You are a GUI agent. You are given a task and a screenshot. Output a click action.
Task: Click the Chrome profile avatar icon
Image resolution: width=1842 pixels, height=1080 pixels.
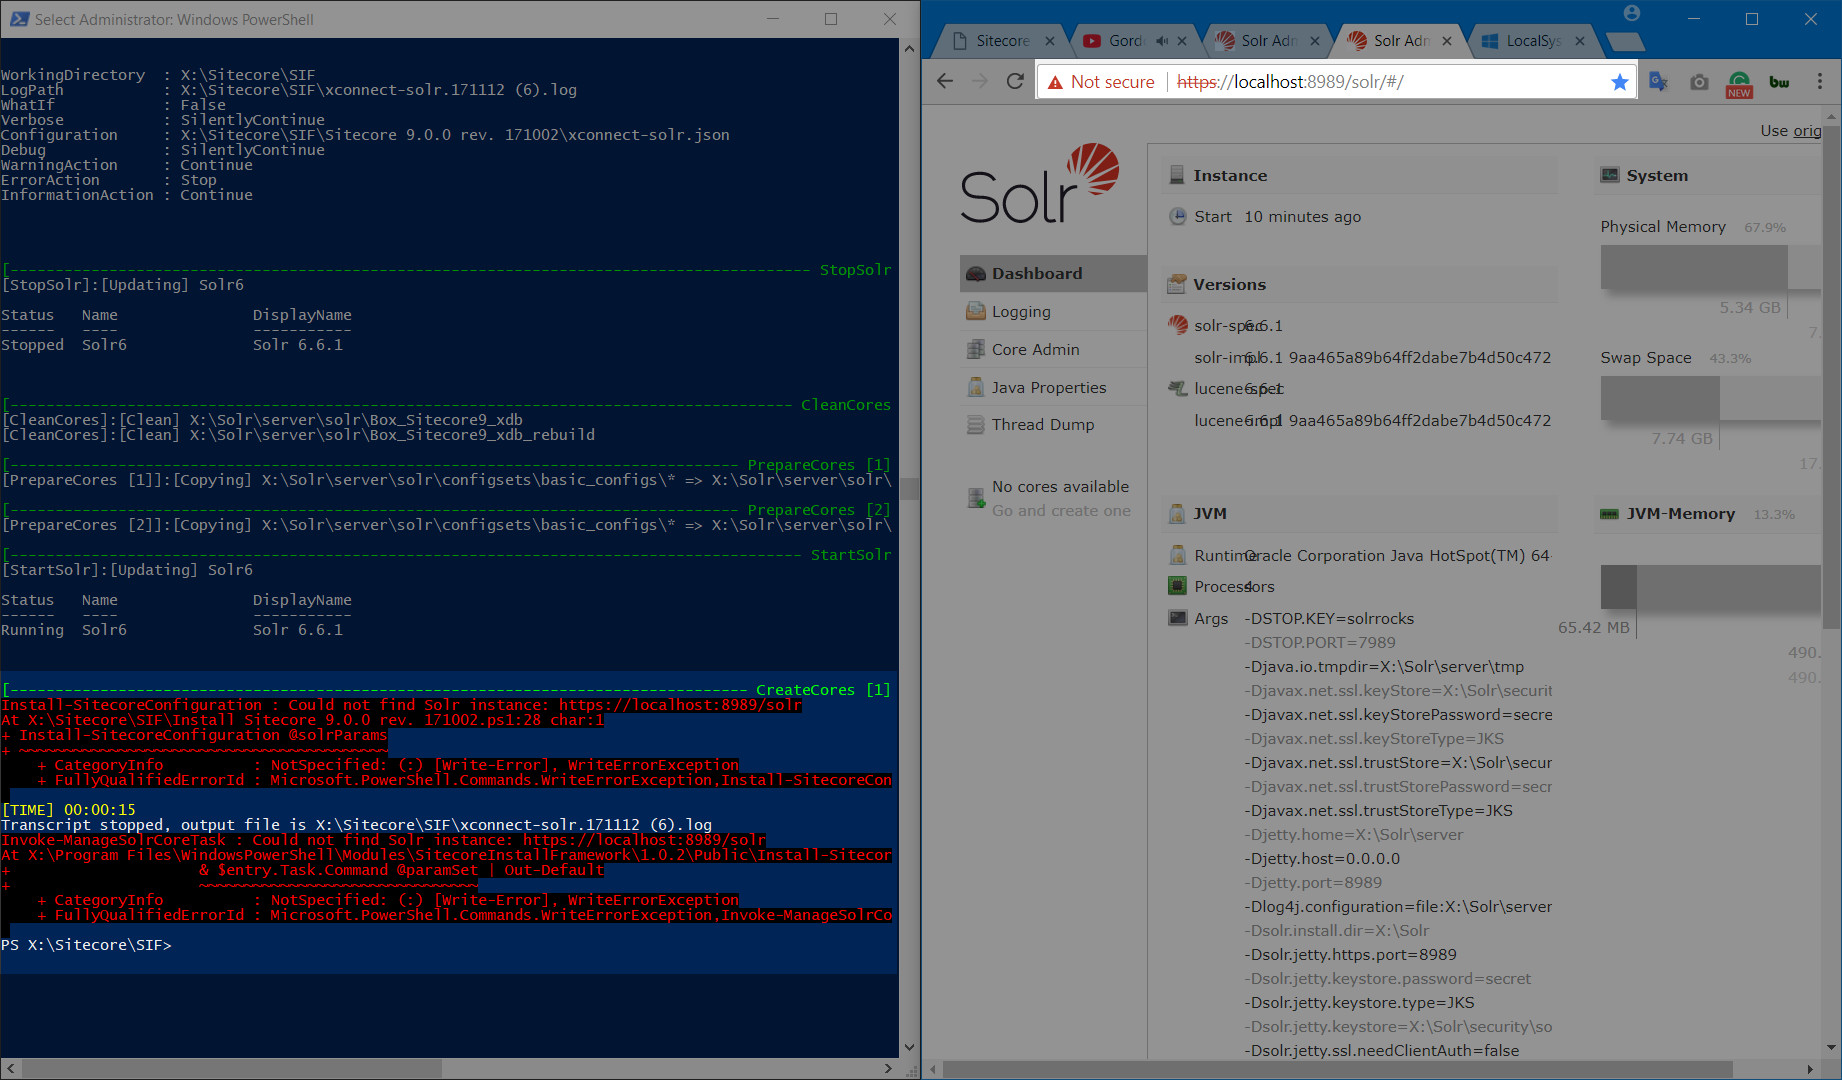pyautogui.click(x=1632, y=13)
